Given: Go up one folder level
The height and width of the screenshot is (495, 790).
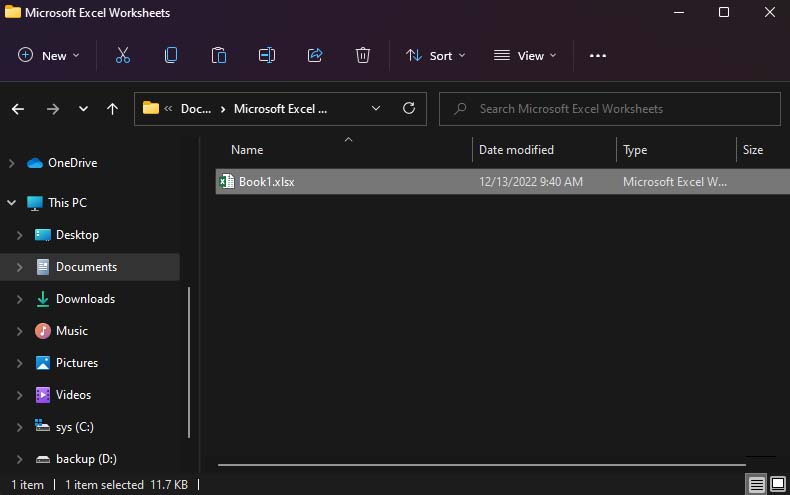Looking at the screenshot, I should pyautogui.click(x=112, y=109).
